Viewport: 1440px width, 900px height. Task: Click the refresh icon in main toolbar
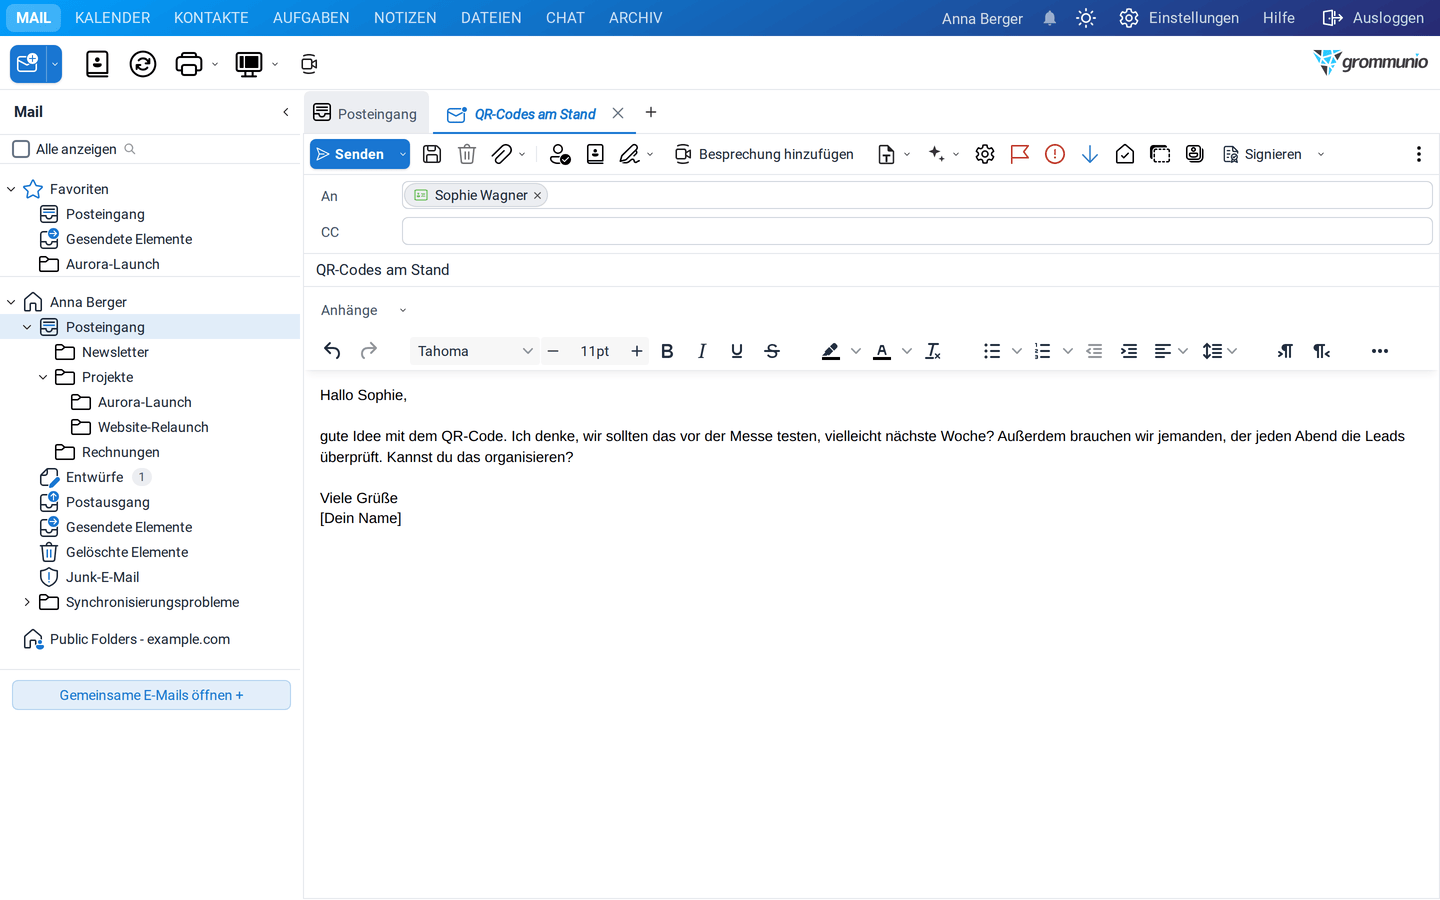[x=143, y=64]
